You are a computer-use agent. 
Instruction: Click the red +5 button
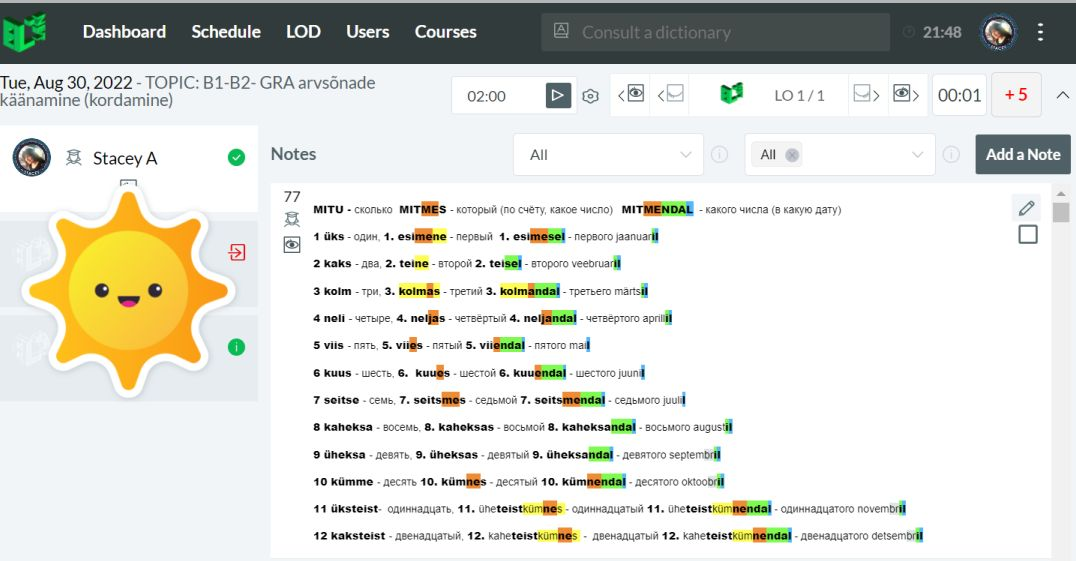(1016, 95)
